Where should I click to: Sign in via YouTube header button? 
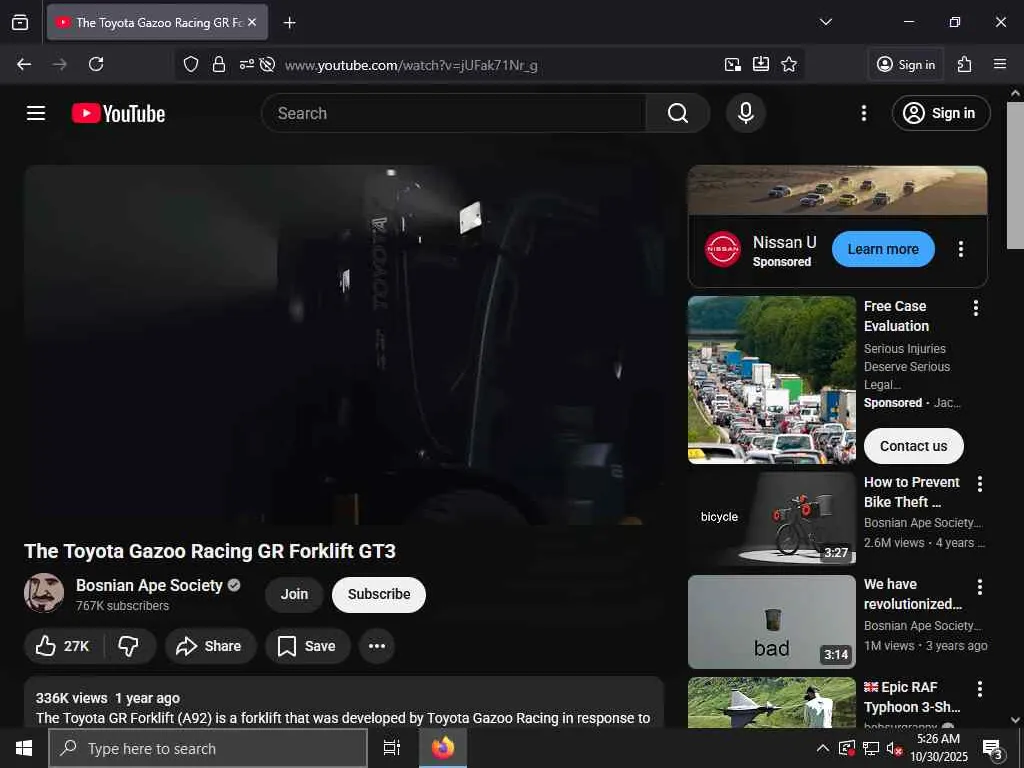pyautogui.click(x=940, y=113)
